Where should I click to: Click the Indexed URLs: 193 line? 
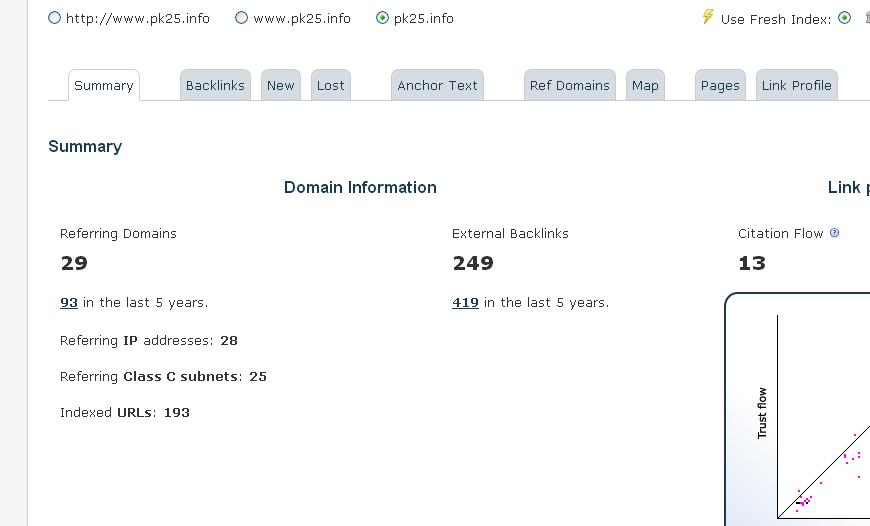click(125, 413)
